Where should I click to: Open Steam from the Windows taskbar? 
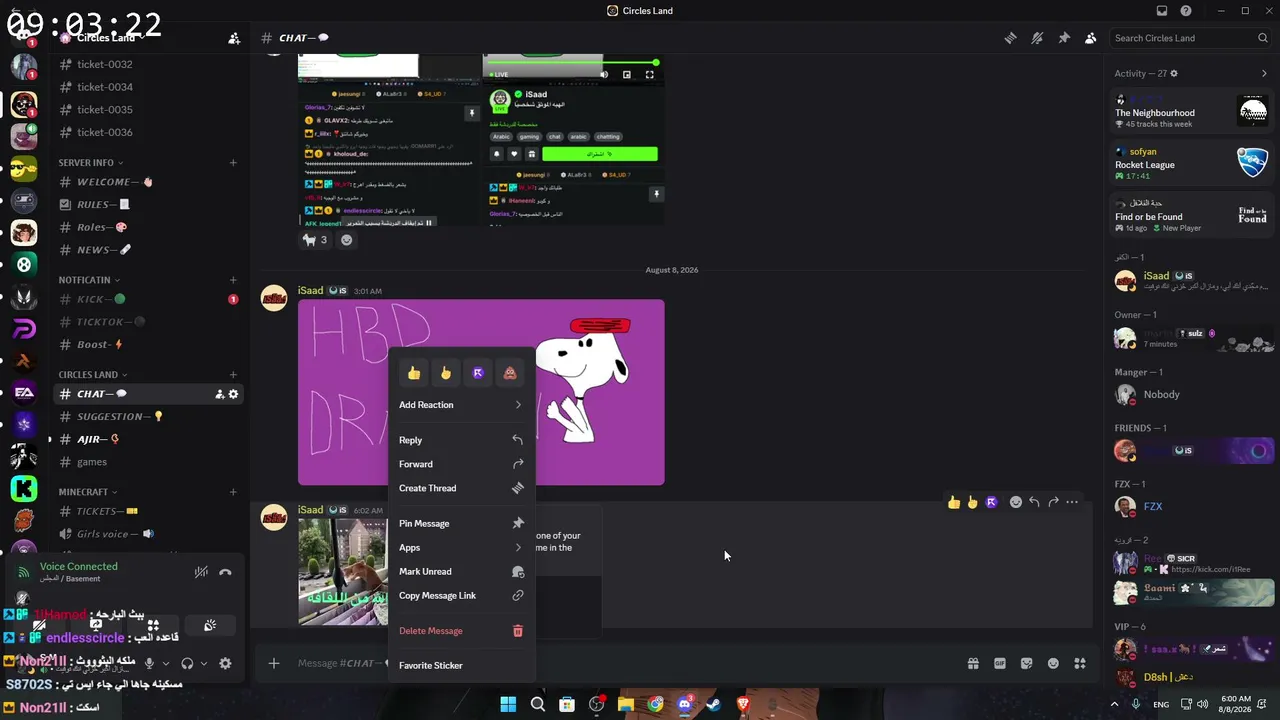tap(713, 704)
